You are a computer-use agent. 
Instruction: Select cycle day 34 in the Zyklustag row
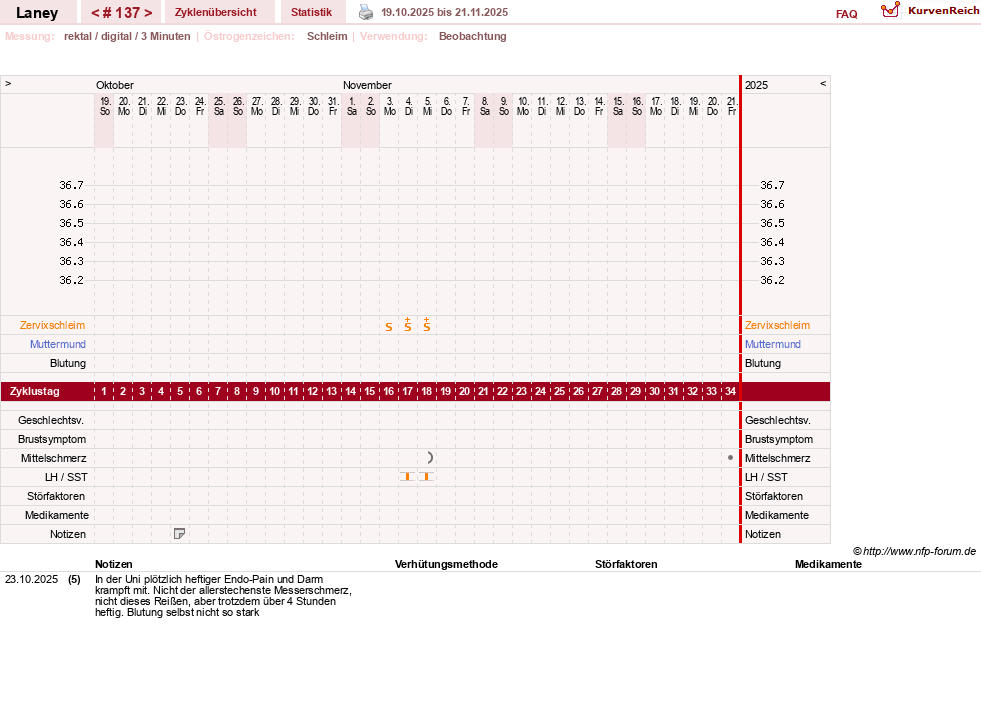coord(730,391)
